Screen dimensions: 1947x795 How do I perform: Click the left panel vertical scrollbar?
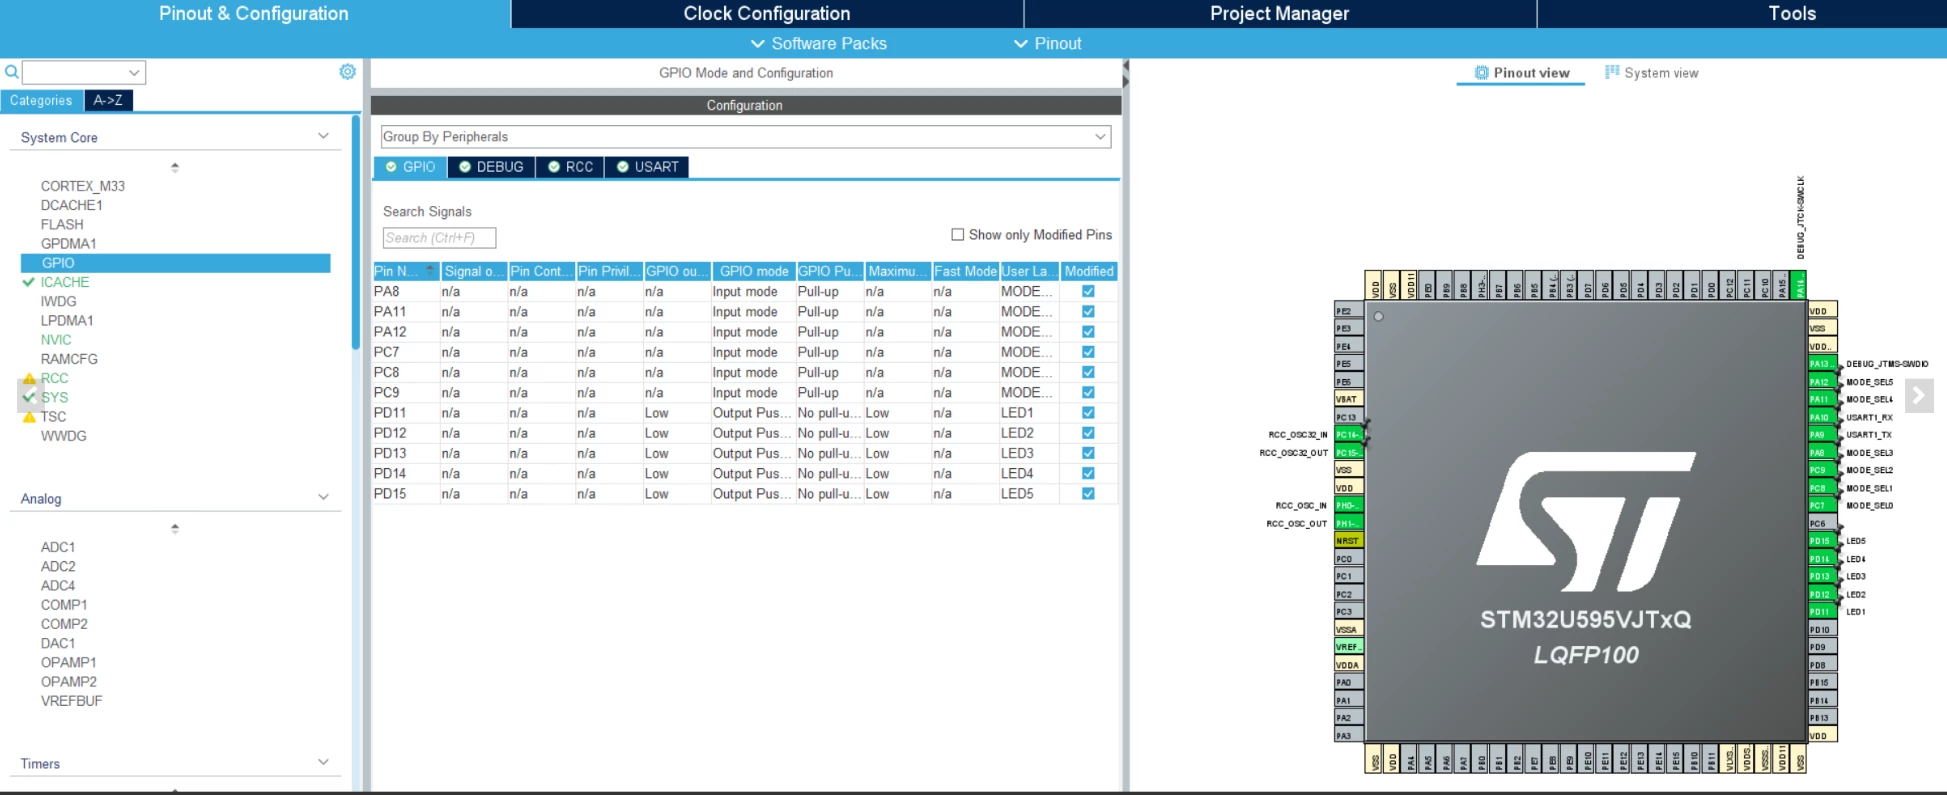point(356,232)
